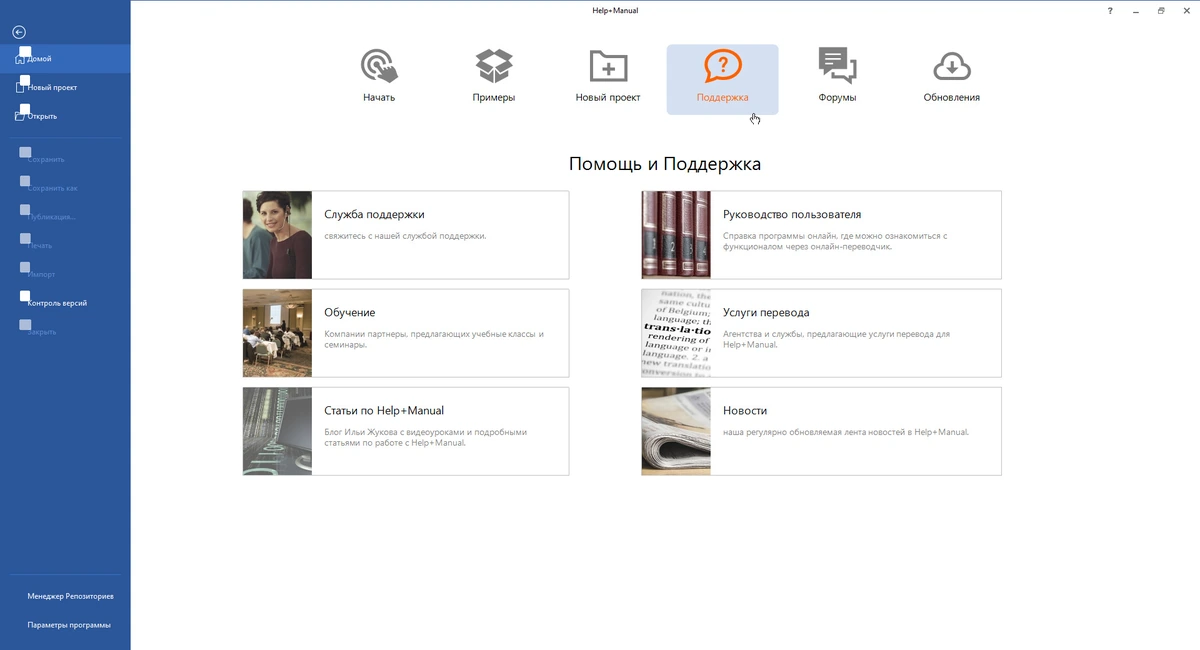Viewport: 1200px width, 650px height.
Task: Open the Обучение card
Action: tap(406, 333)
